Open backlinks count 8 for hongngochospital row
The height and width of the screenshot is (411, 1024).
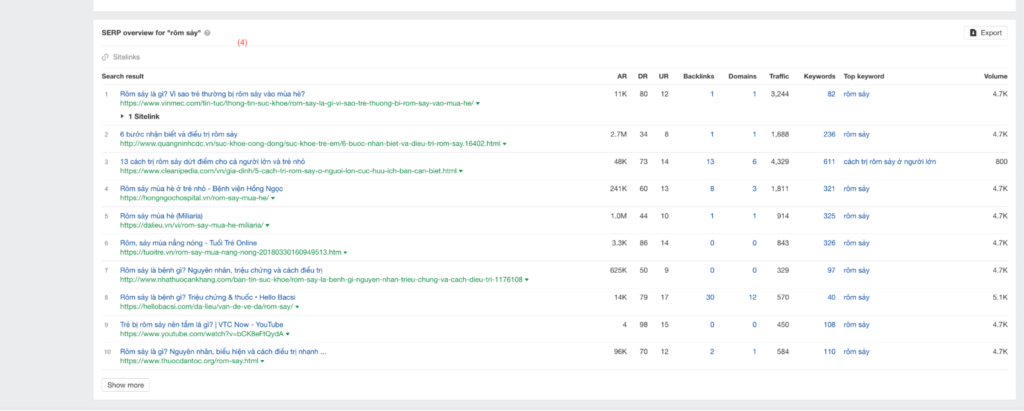tap(712, 188)
